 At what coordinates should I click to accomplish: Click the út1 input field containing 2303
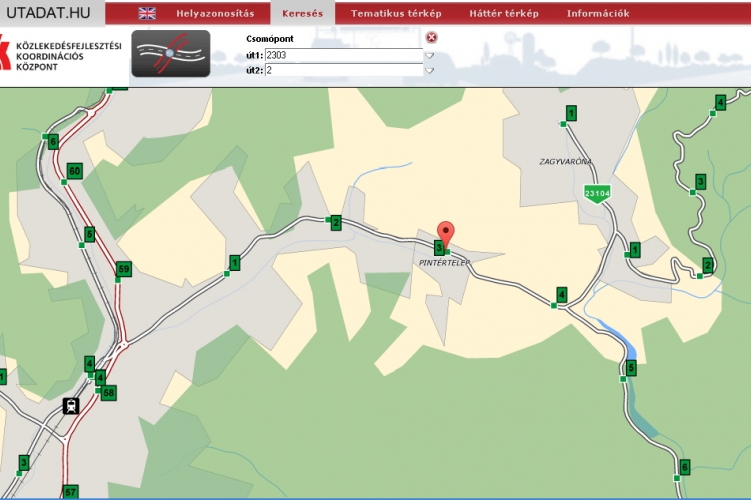pos(343,55)
